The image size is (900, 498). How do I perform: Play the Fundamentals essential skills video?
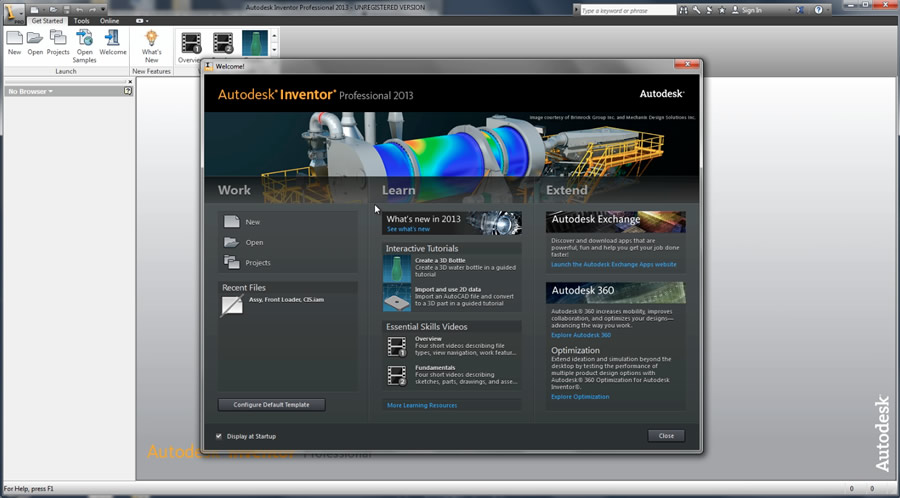click(452, 375)
